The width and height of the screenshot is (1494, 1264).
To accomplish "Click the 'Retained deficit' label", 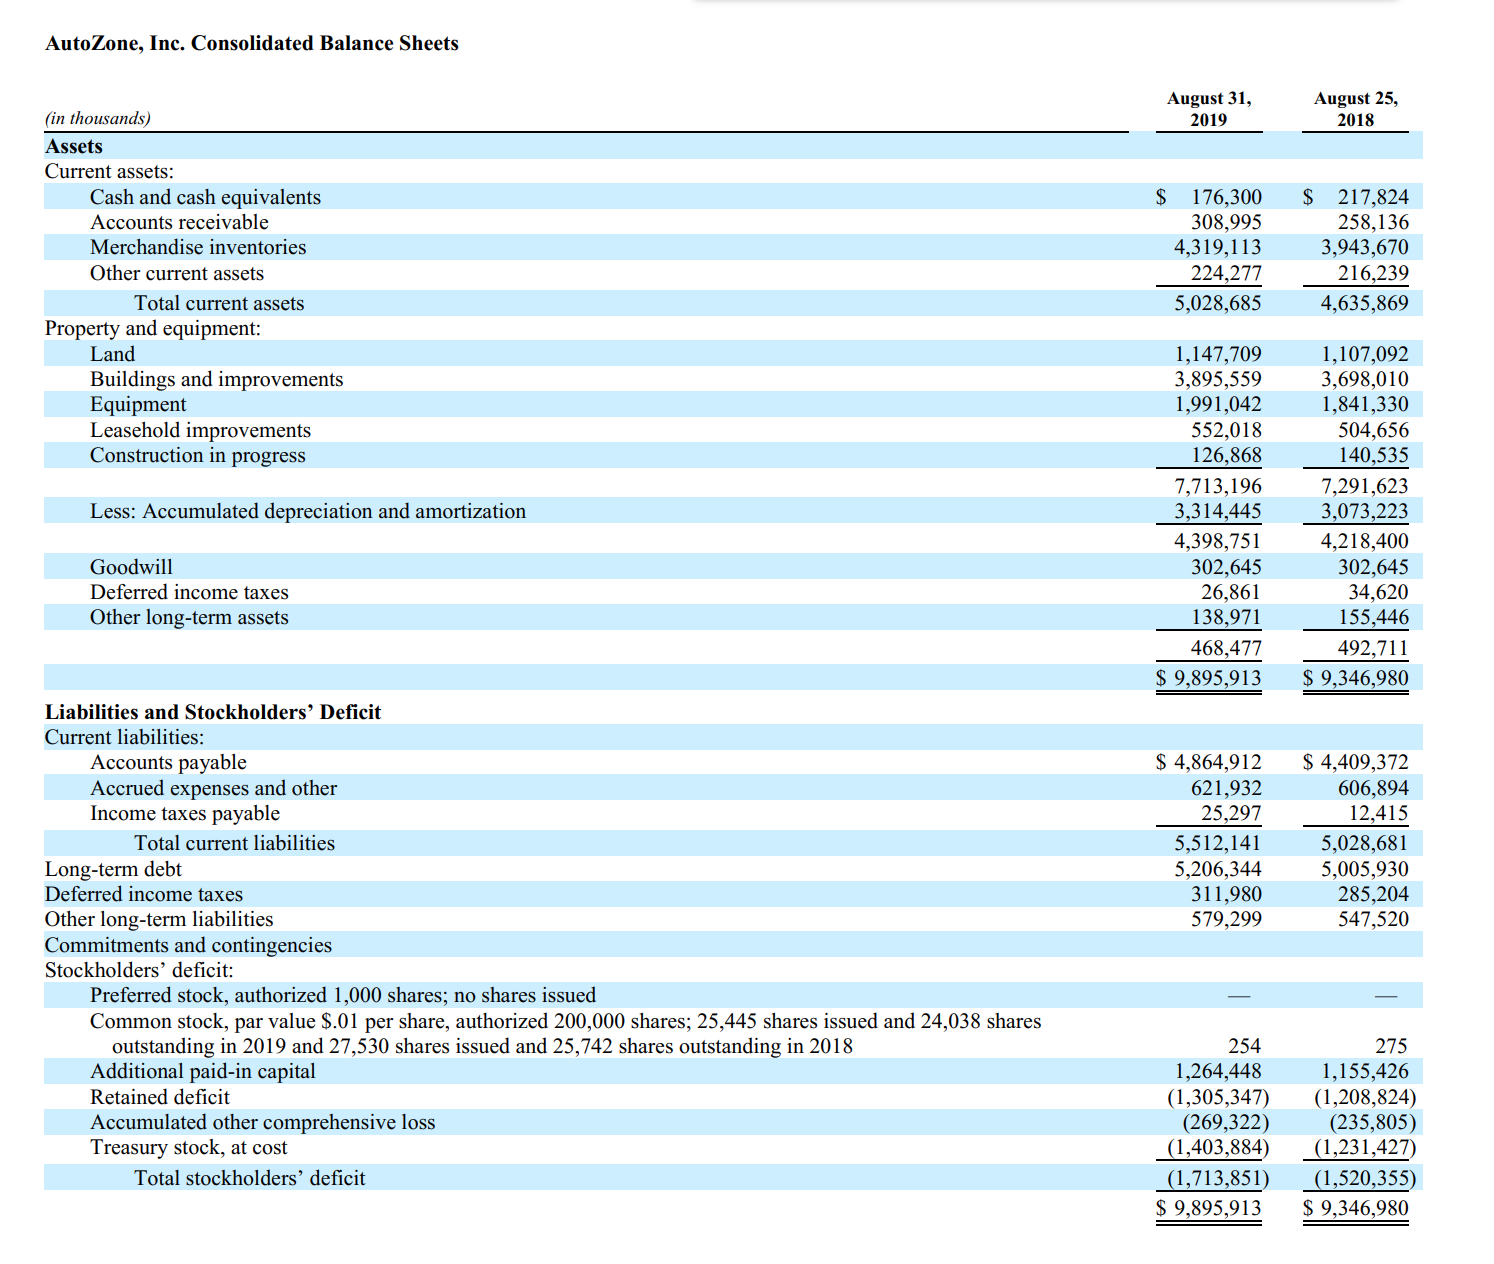I will point(160,1097).
